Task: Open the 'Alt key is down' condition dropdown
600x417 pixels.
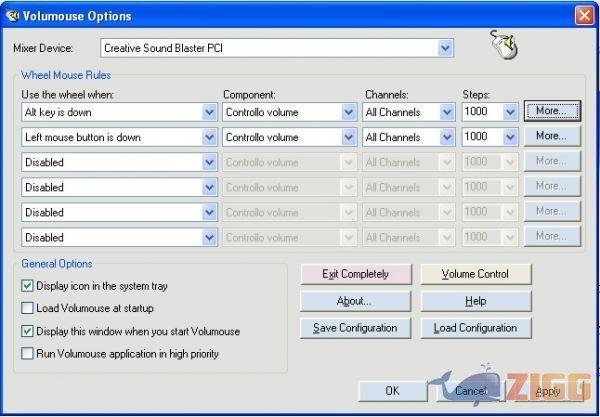Action: click(209, 112)
